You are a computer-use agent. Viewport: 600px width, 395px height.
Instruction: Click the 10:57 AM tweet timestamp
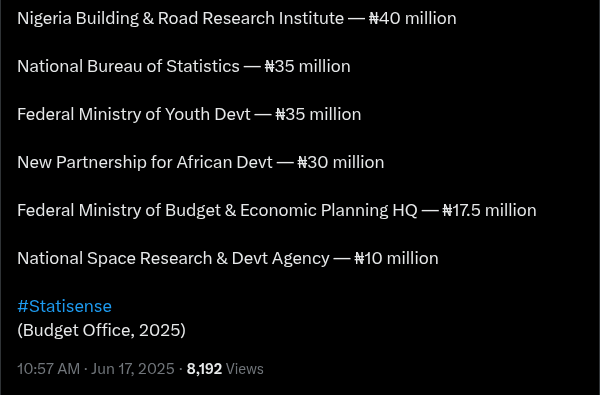click(49, 369)
